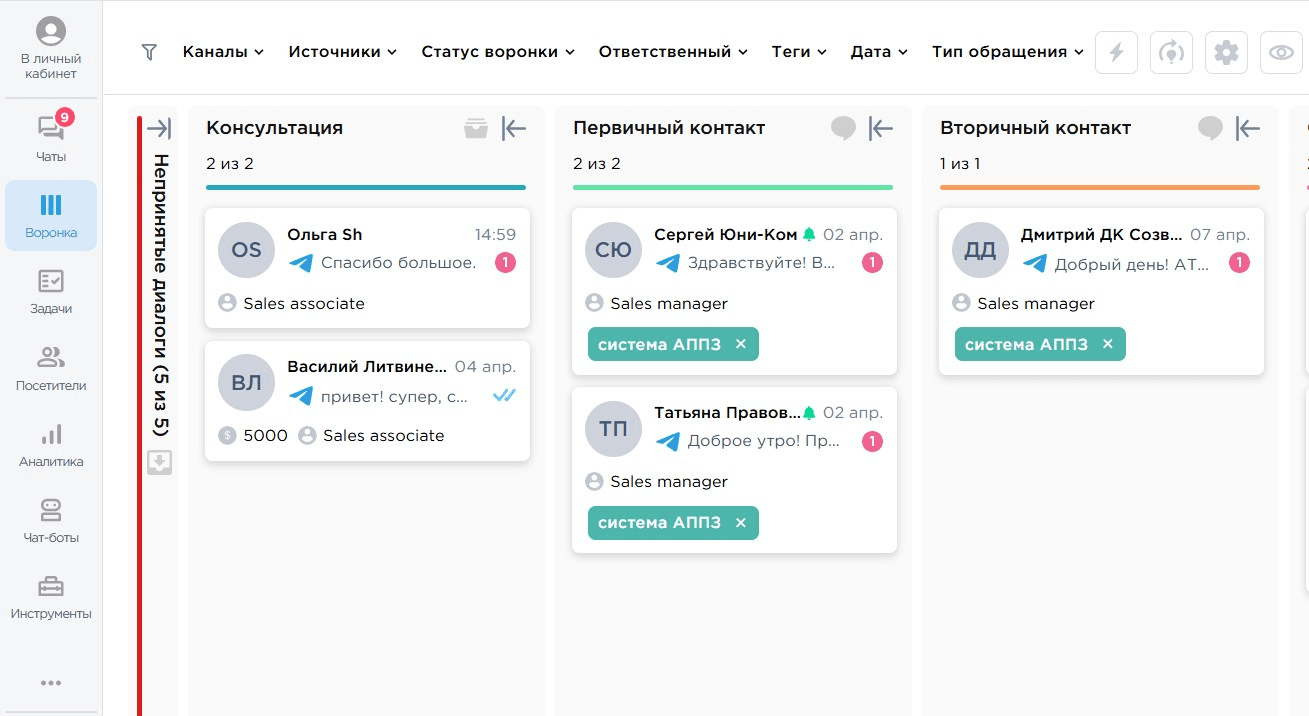Open Чат-боты section in sidebar

click(x=51, y=520)
